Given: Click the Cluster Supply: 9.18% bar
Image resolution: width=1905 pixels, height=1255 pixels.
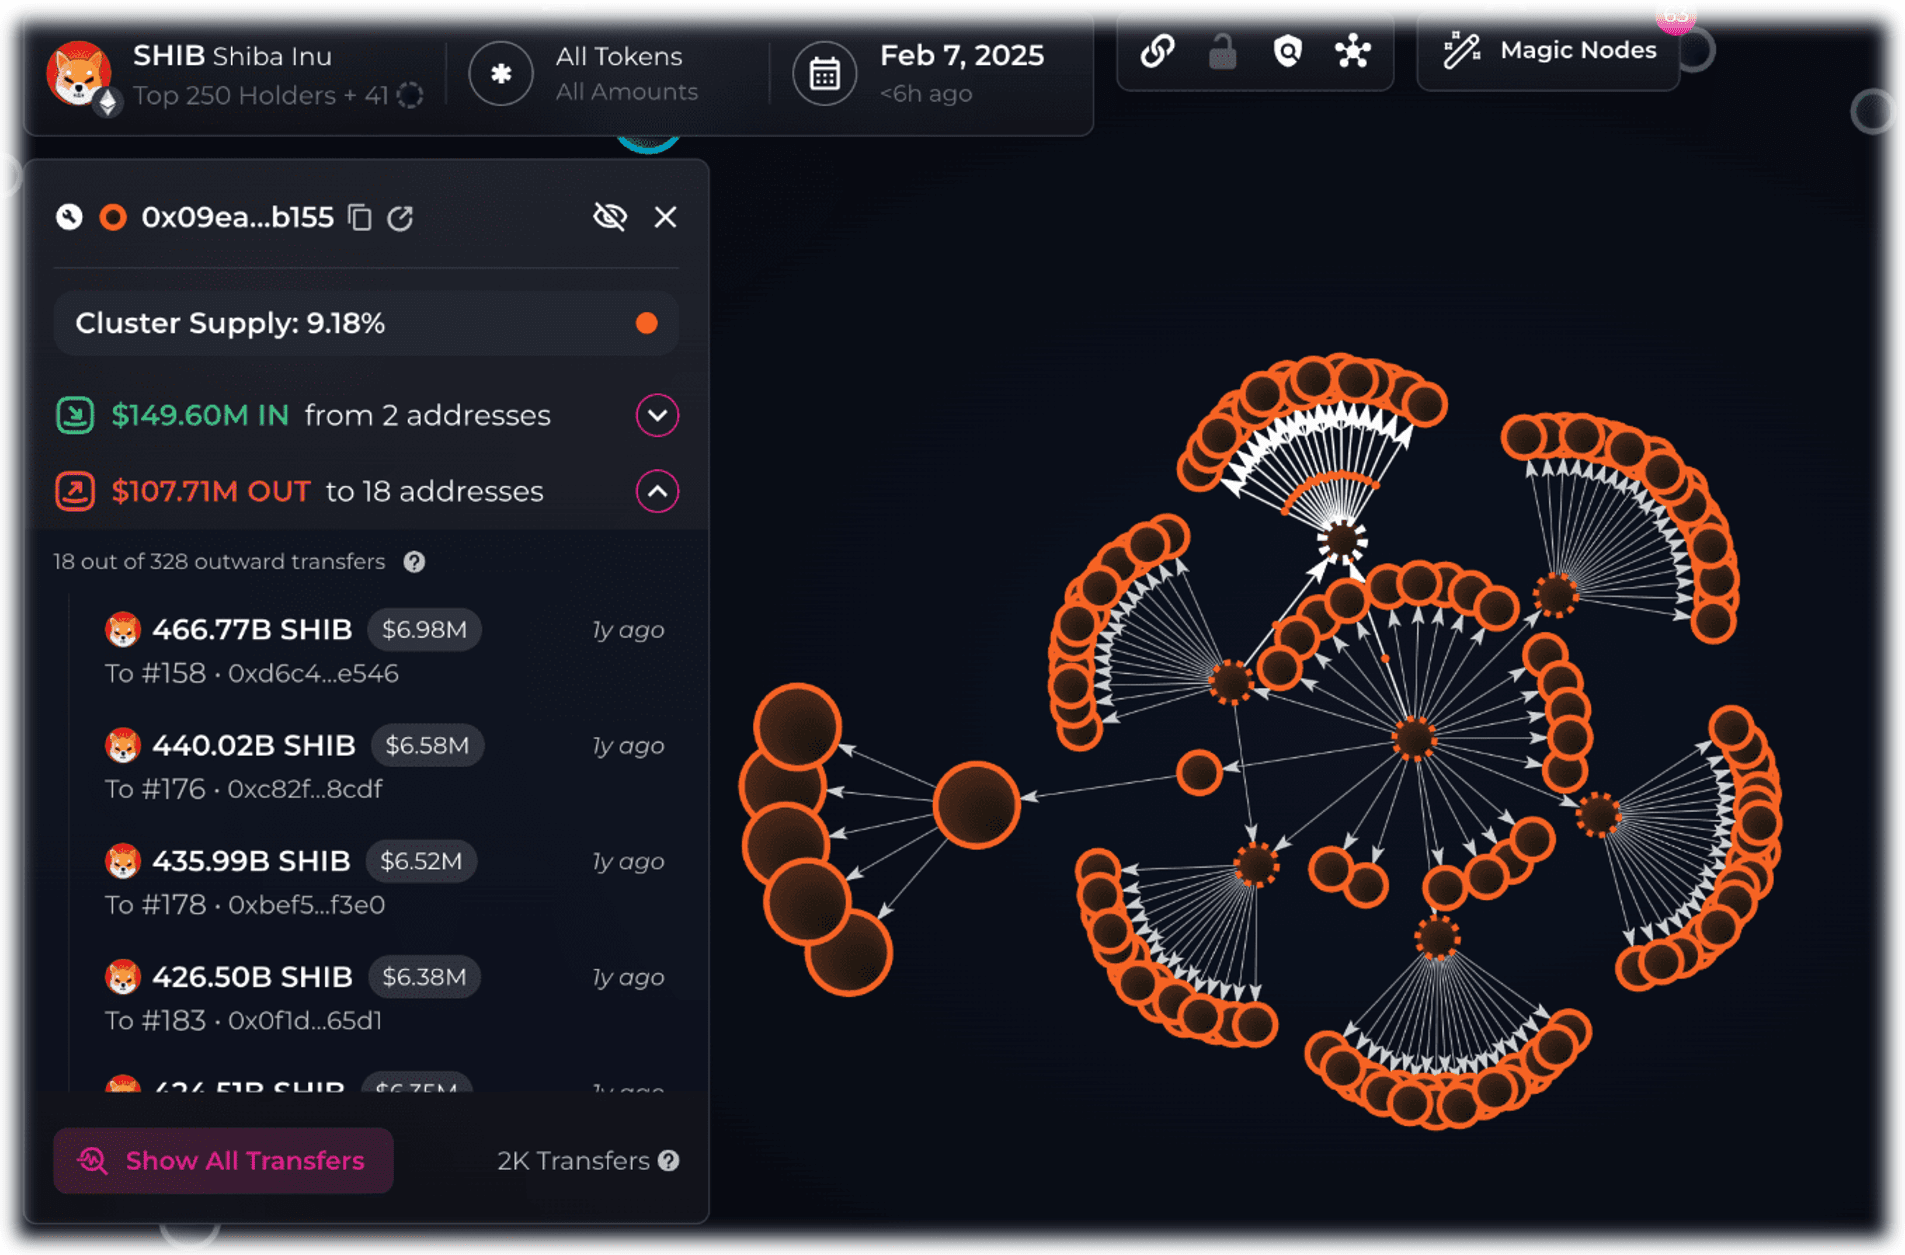Looking at the screenshot, I should [x=366, y=323].
